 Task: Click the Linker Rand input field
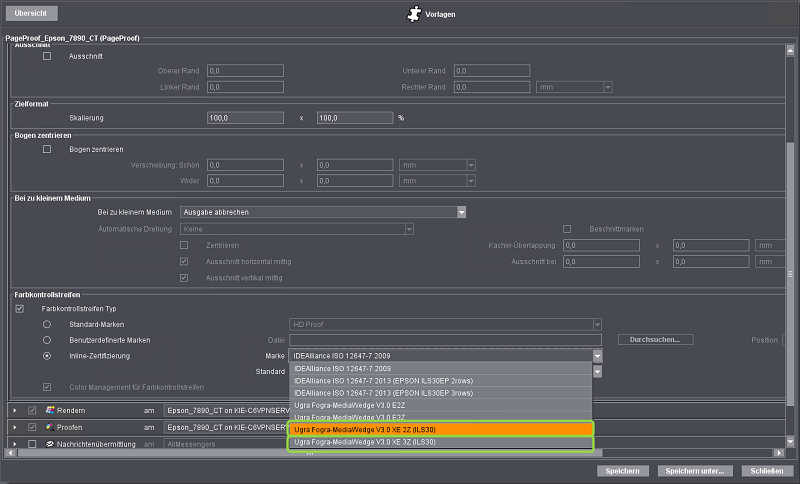point(245,87)
